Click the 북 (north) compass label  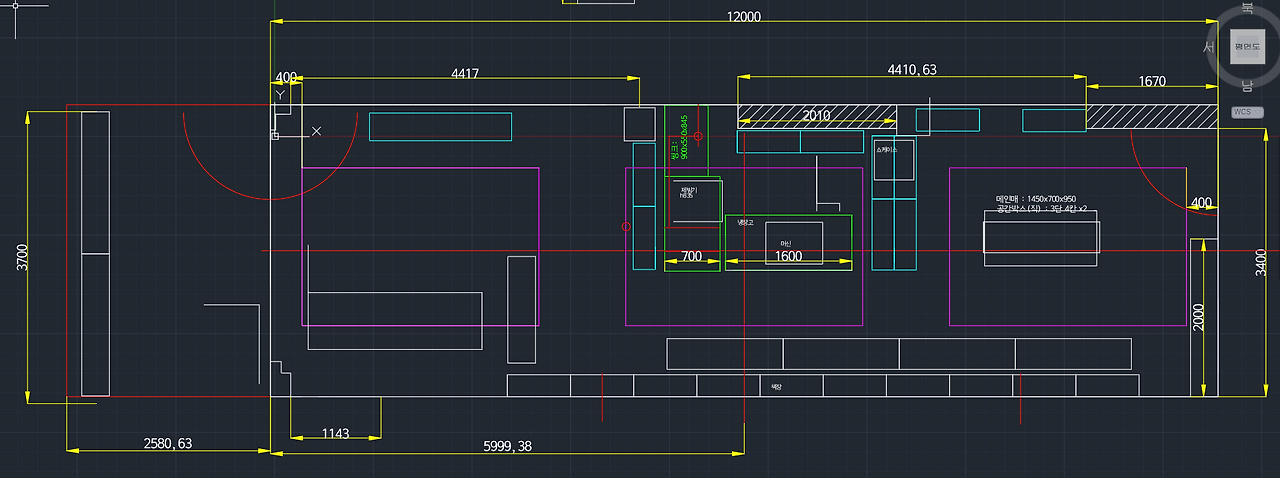point(1247,8)
